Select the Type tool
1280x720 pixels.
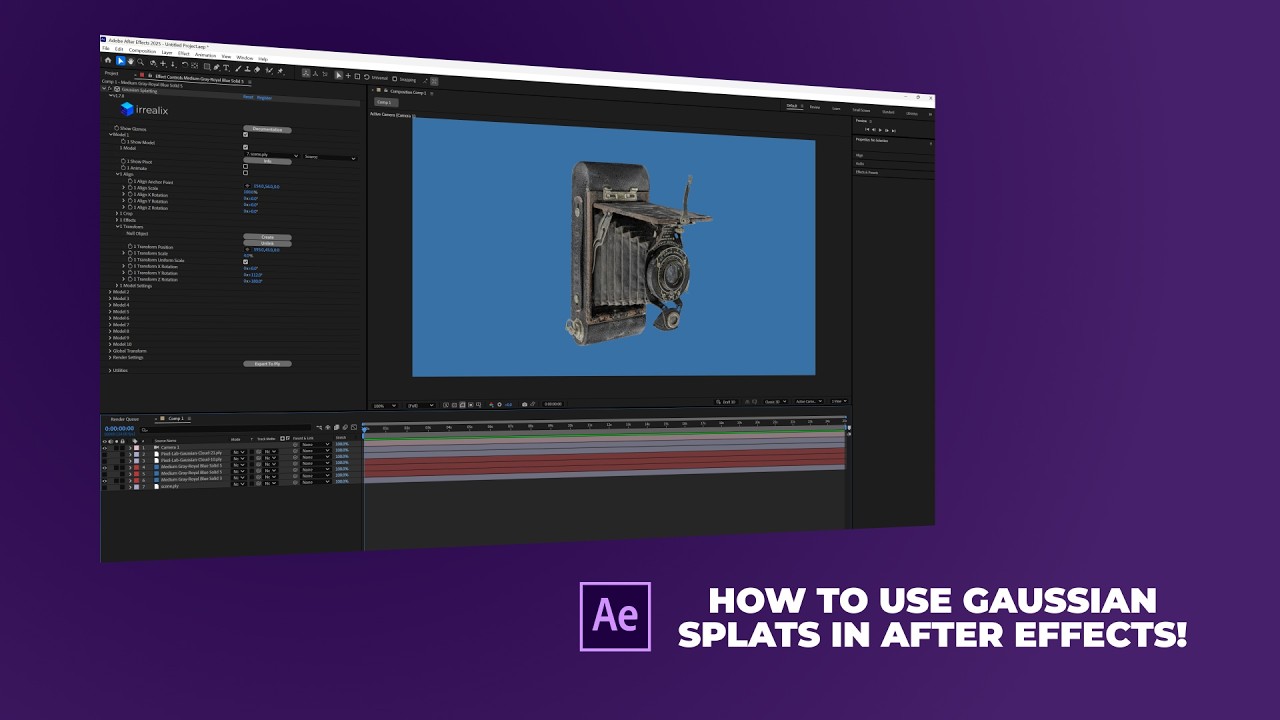[226, 67]
